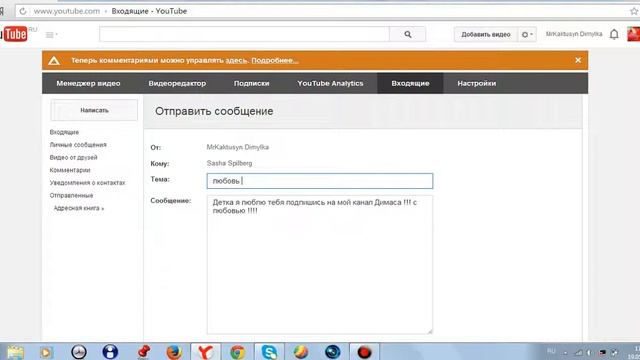Launch Google Chrome from the taskbar
Viewport: 640px width, 360px height.
(238, 352)
